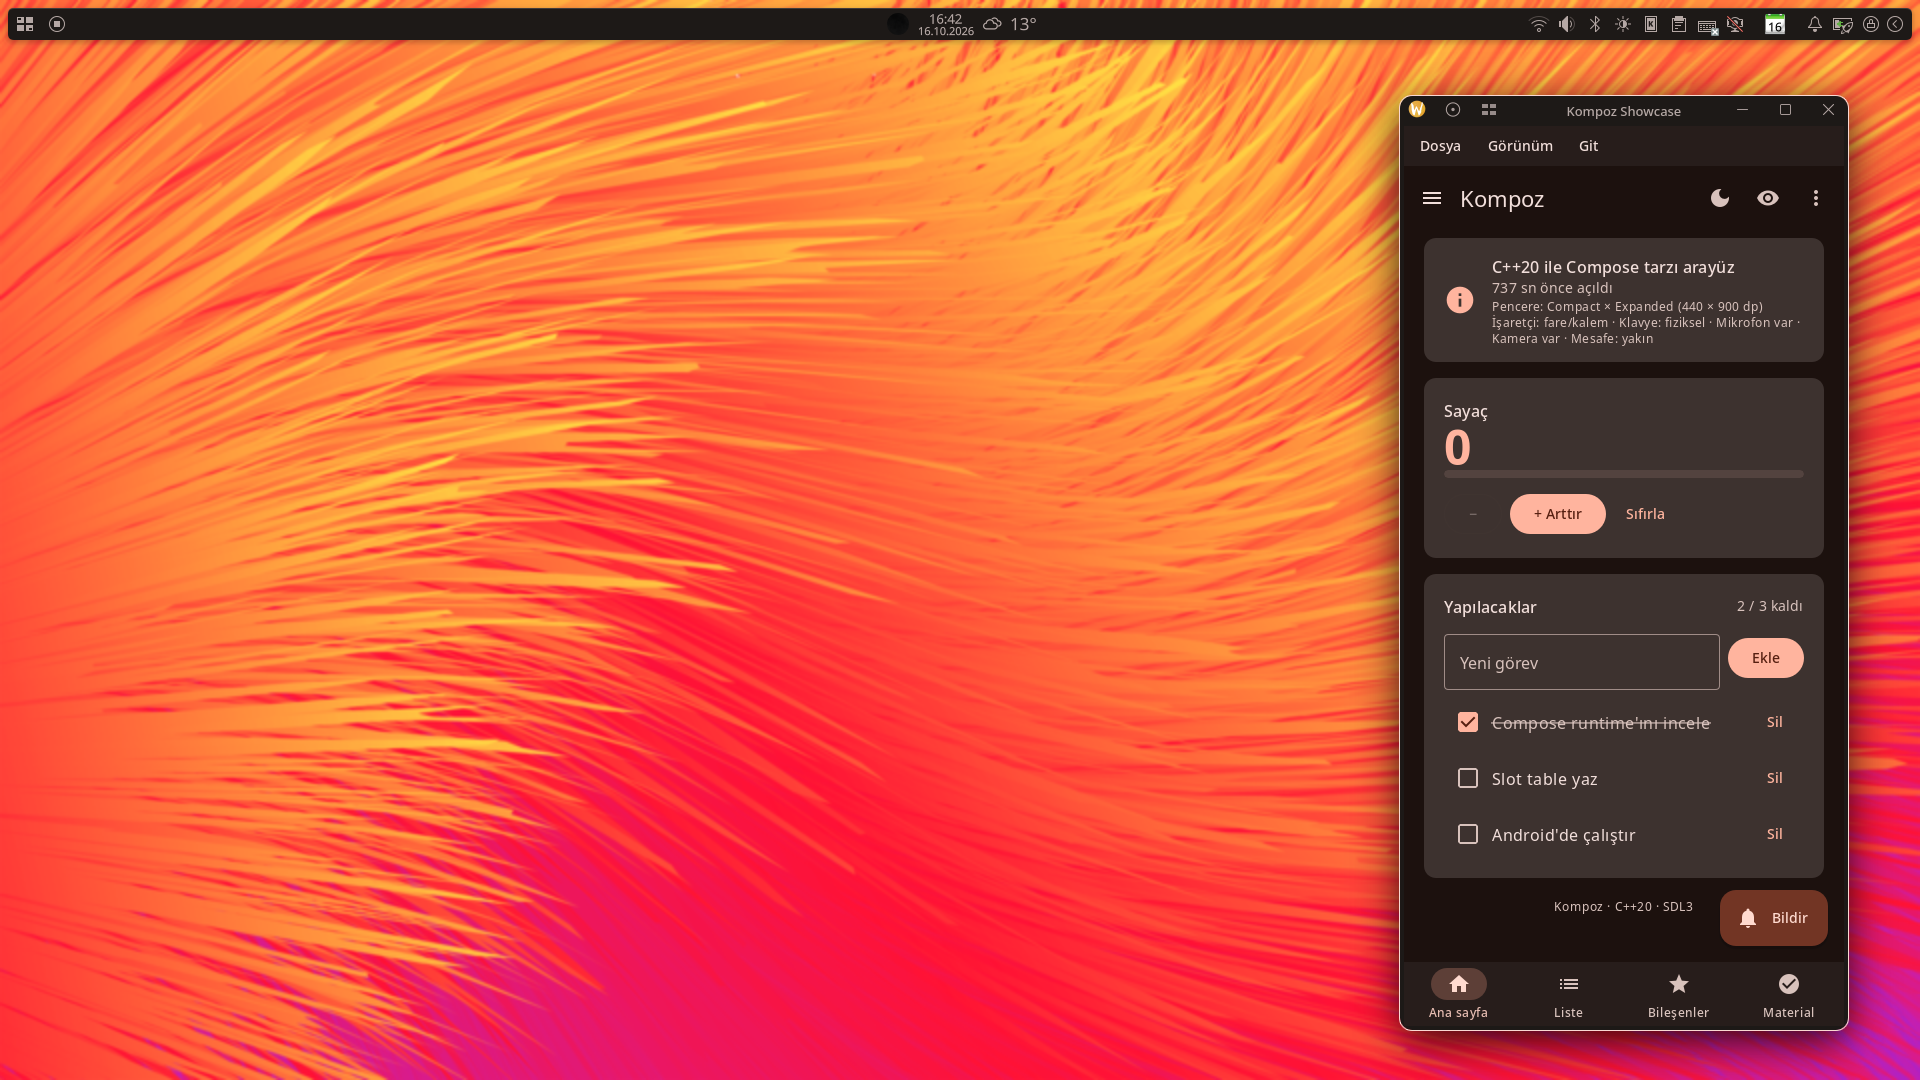Click the W app icon in Kompoz title bar

(x=1417, y=110)
